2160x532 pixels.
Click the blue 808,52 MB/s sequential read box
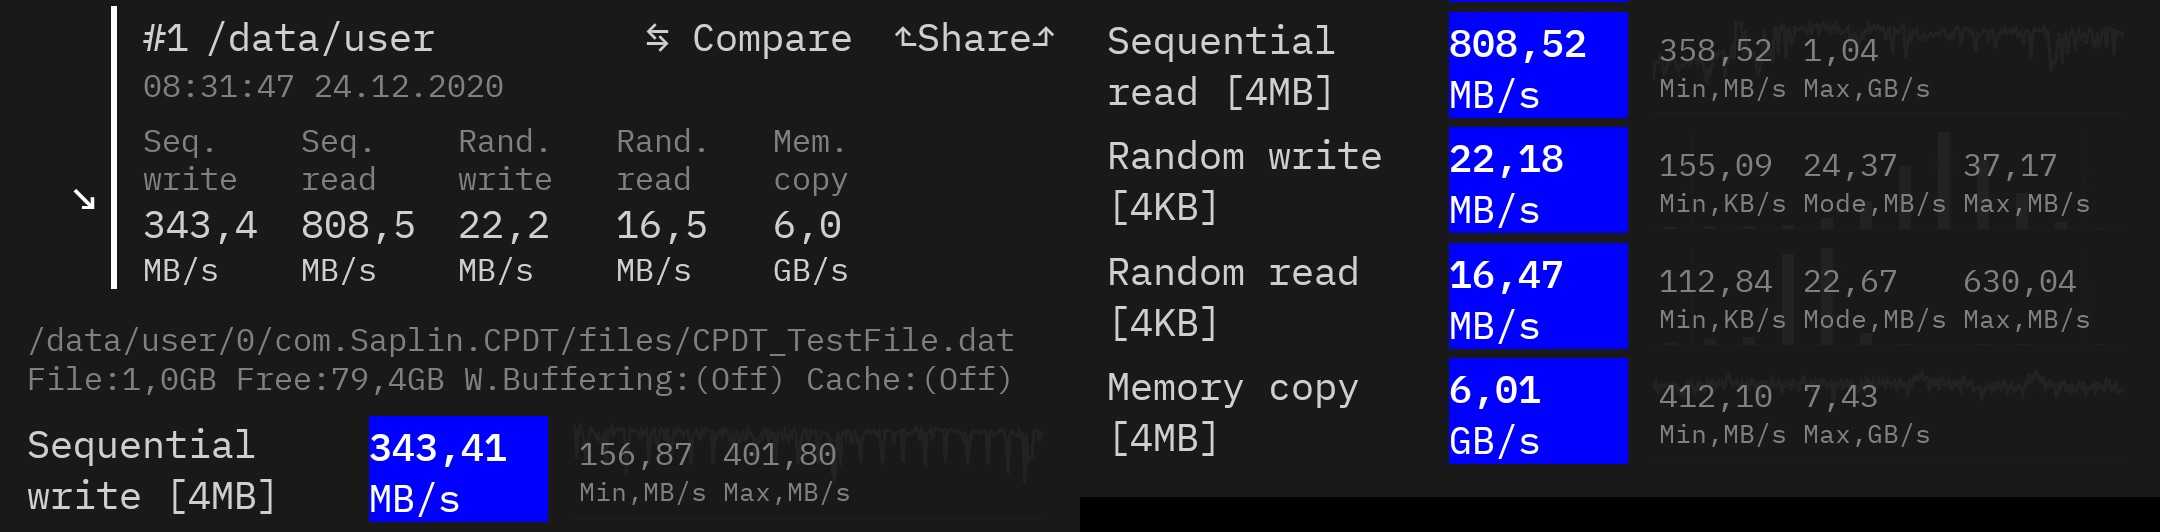point(1537,66)
